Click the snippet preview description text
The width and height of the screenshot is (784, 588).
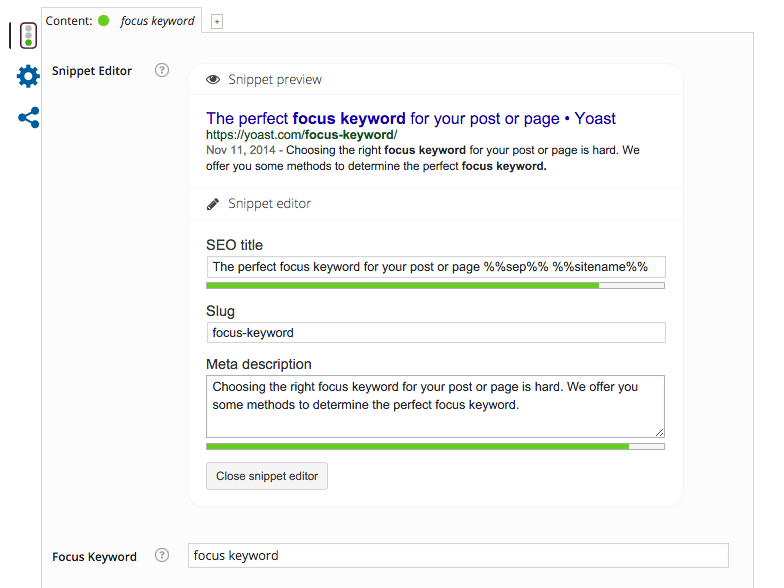422,159
